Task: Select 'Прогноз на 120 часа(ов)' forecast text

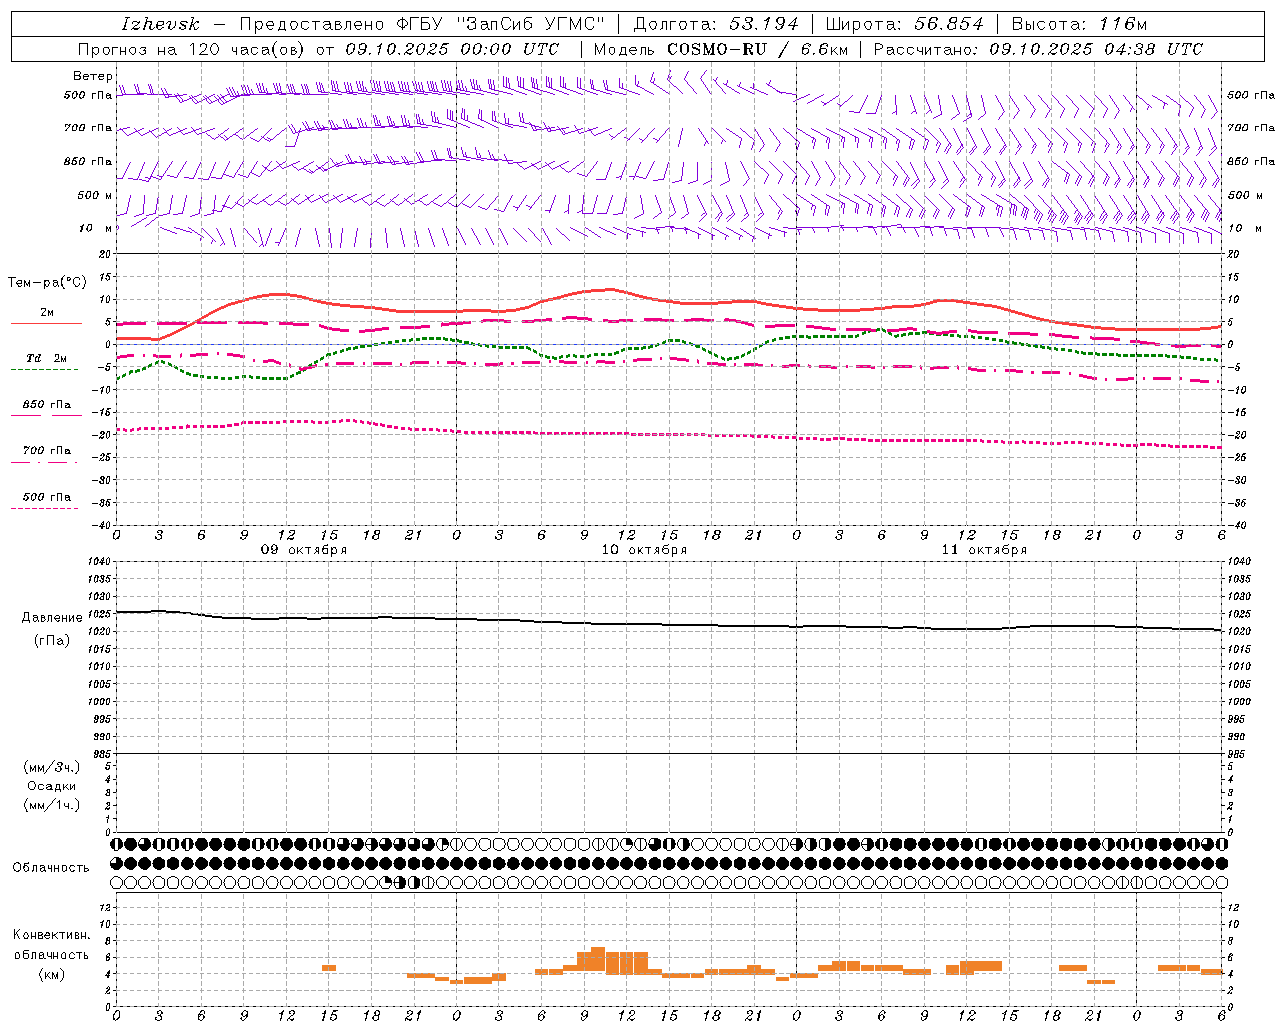Action: [x=192, y=49]
